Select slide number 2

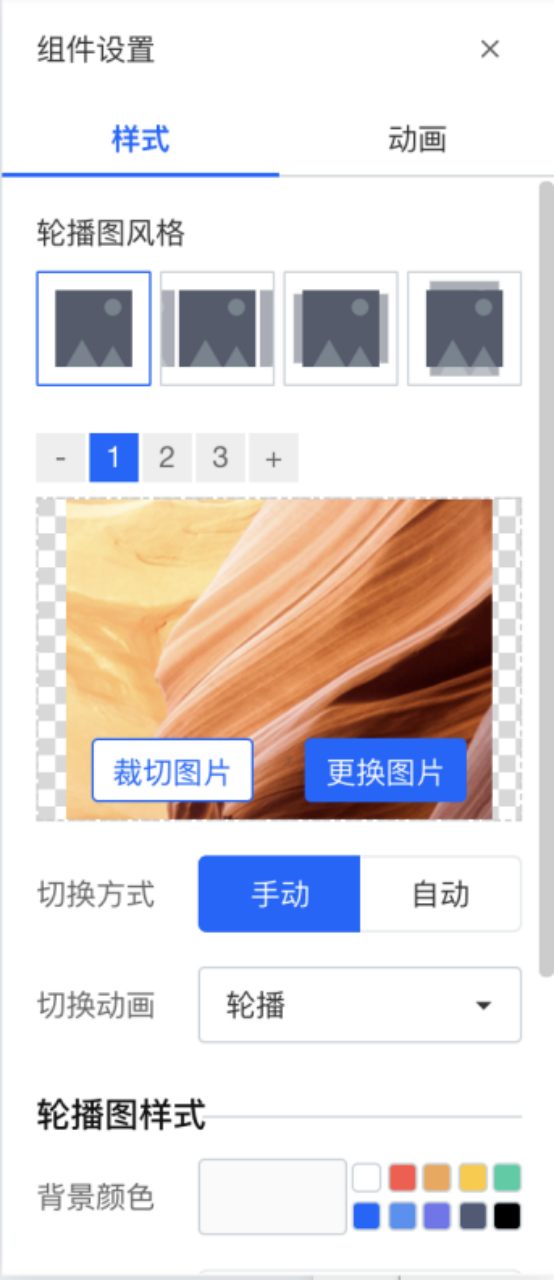point(167,458)
